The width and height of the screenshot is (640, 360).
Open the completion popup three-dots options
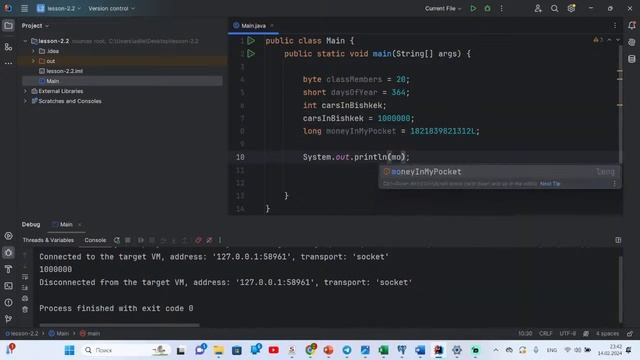point(614,184)
